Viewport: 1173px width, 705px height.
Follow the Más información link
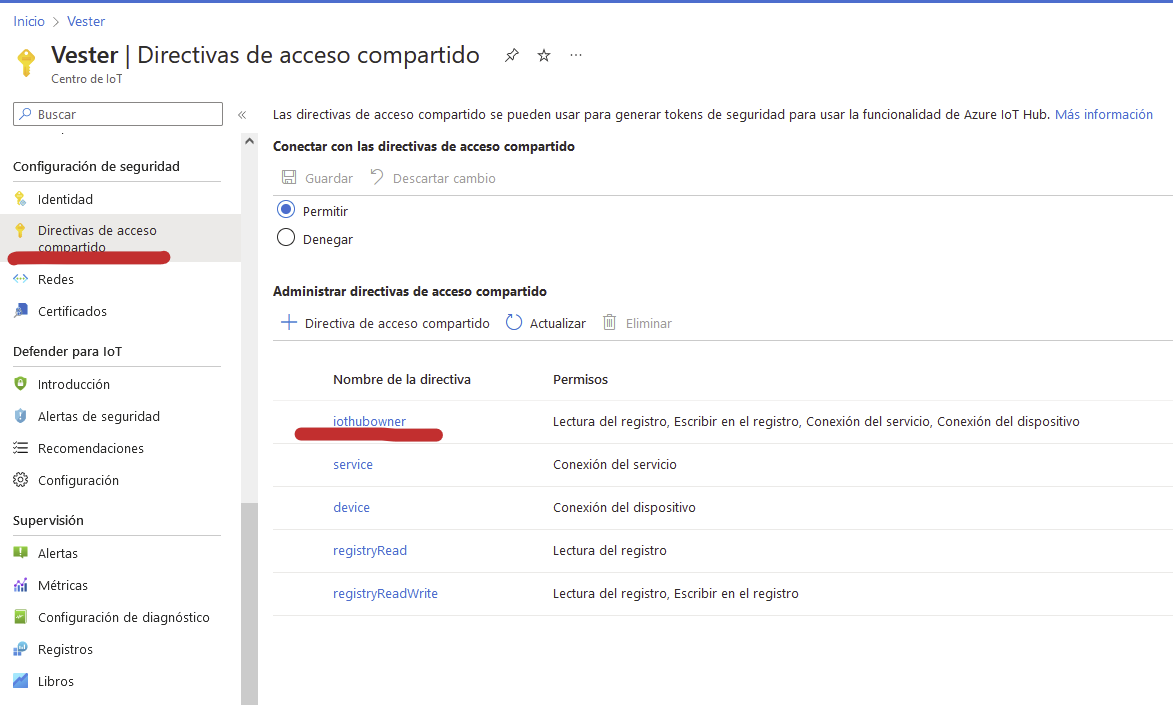point(1103,115)
